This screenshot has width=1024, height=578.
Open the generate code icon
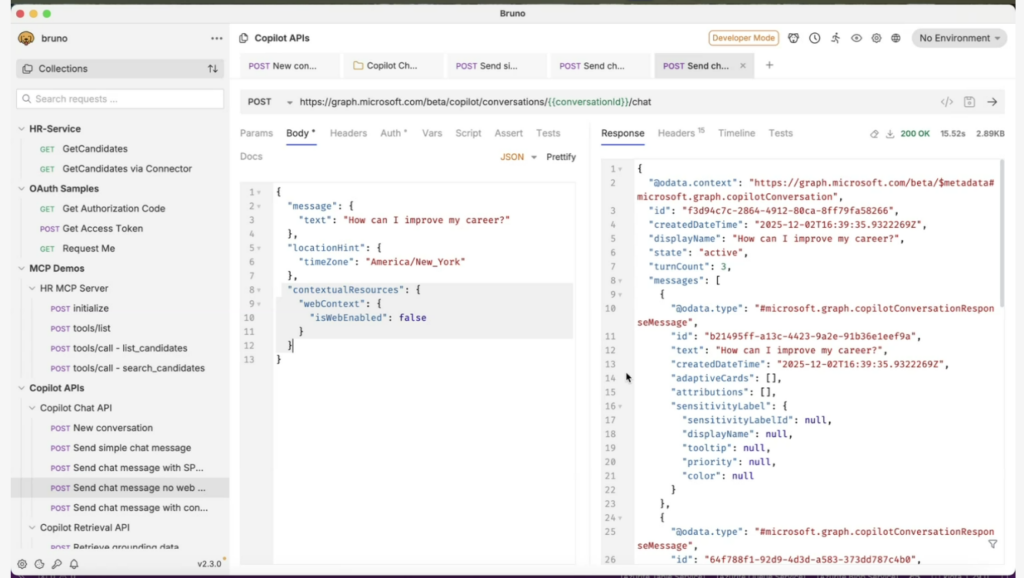coord(946,102)
